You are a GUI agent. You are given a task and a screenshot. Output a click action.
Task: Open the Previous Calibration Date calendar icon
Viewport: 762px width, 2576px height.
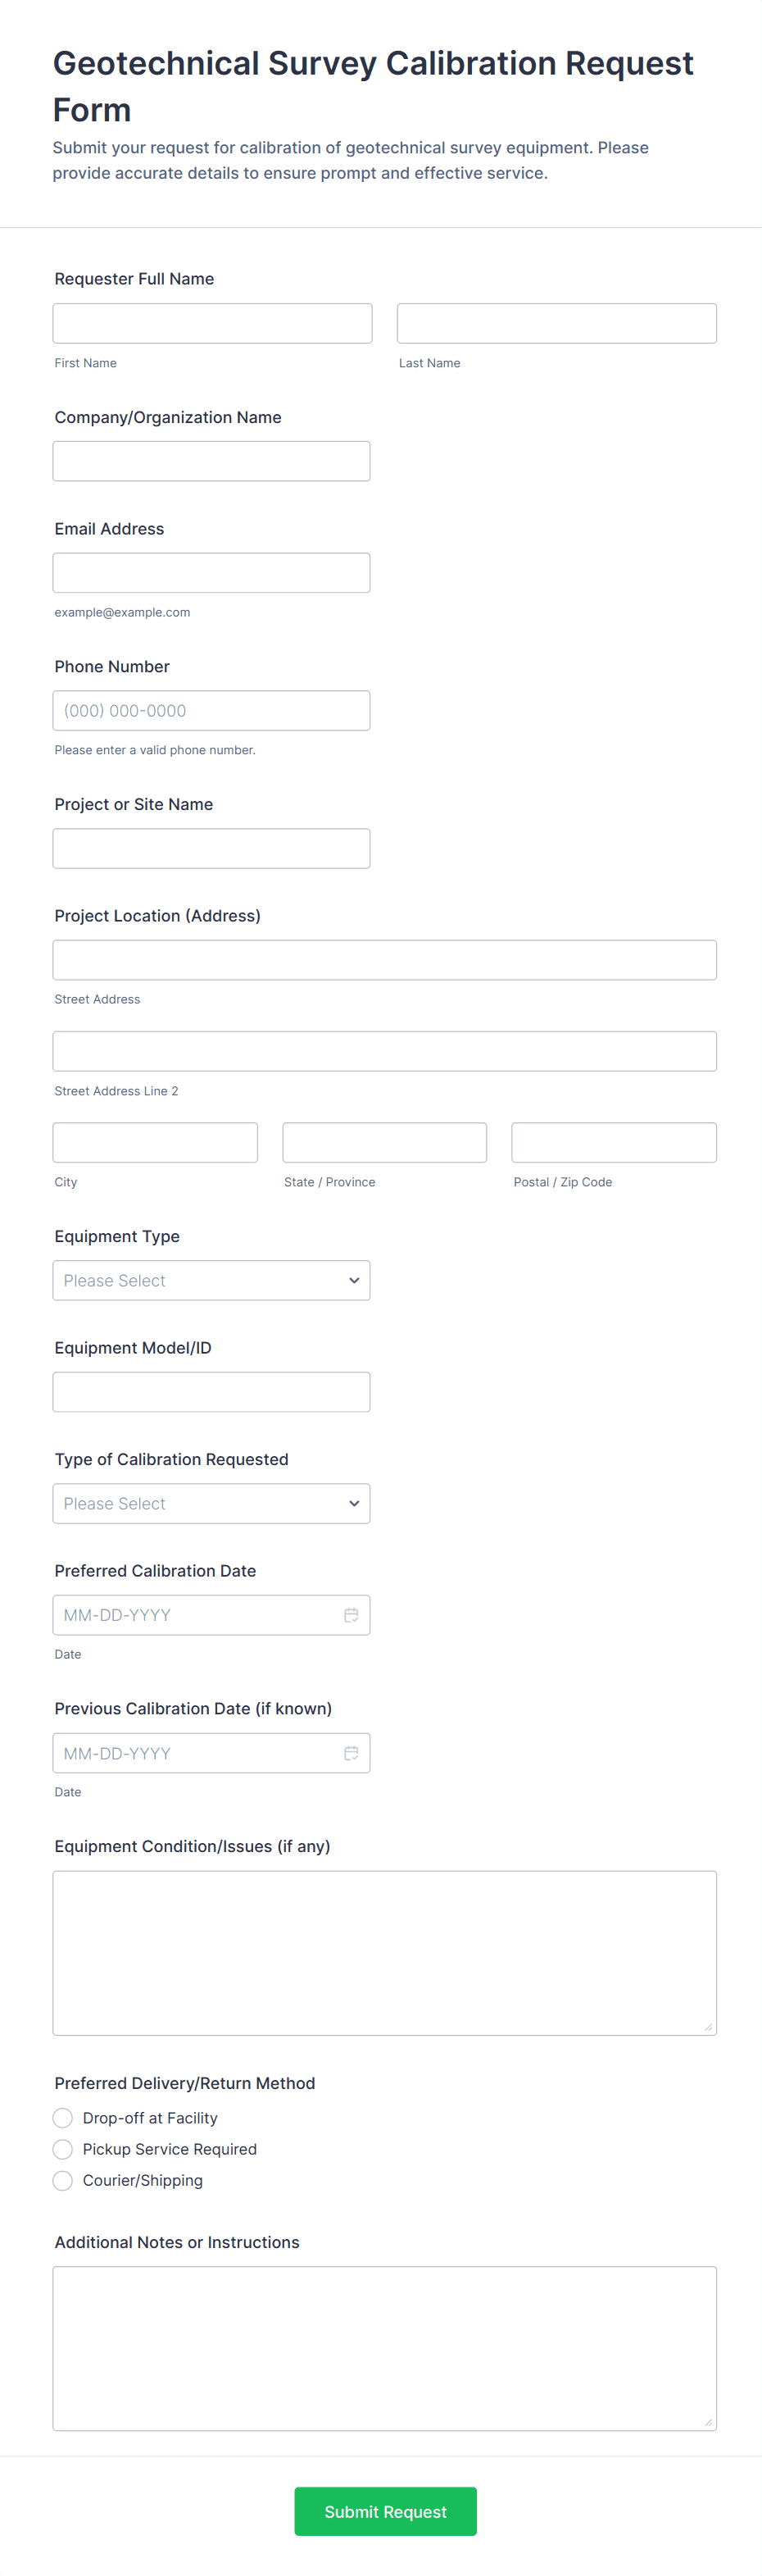(x=351, y=1752)
